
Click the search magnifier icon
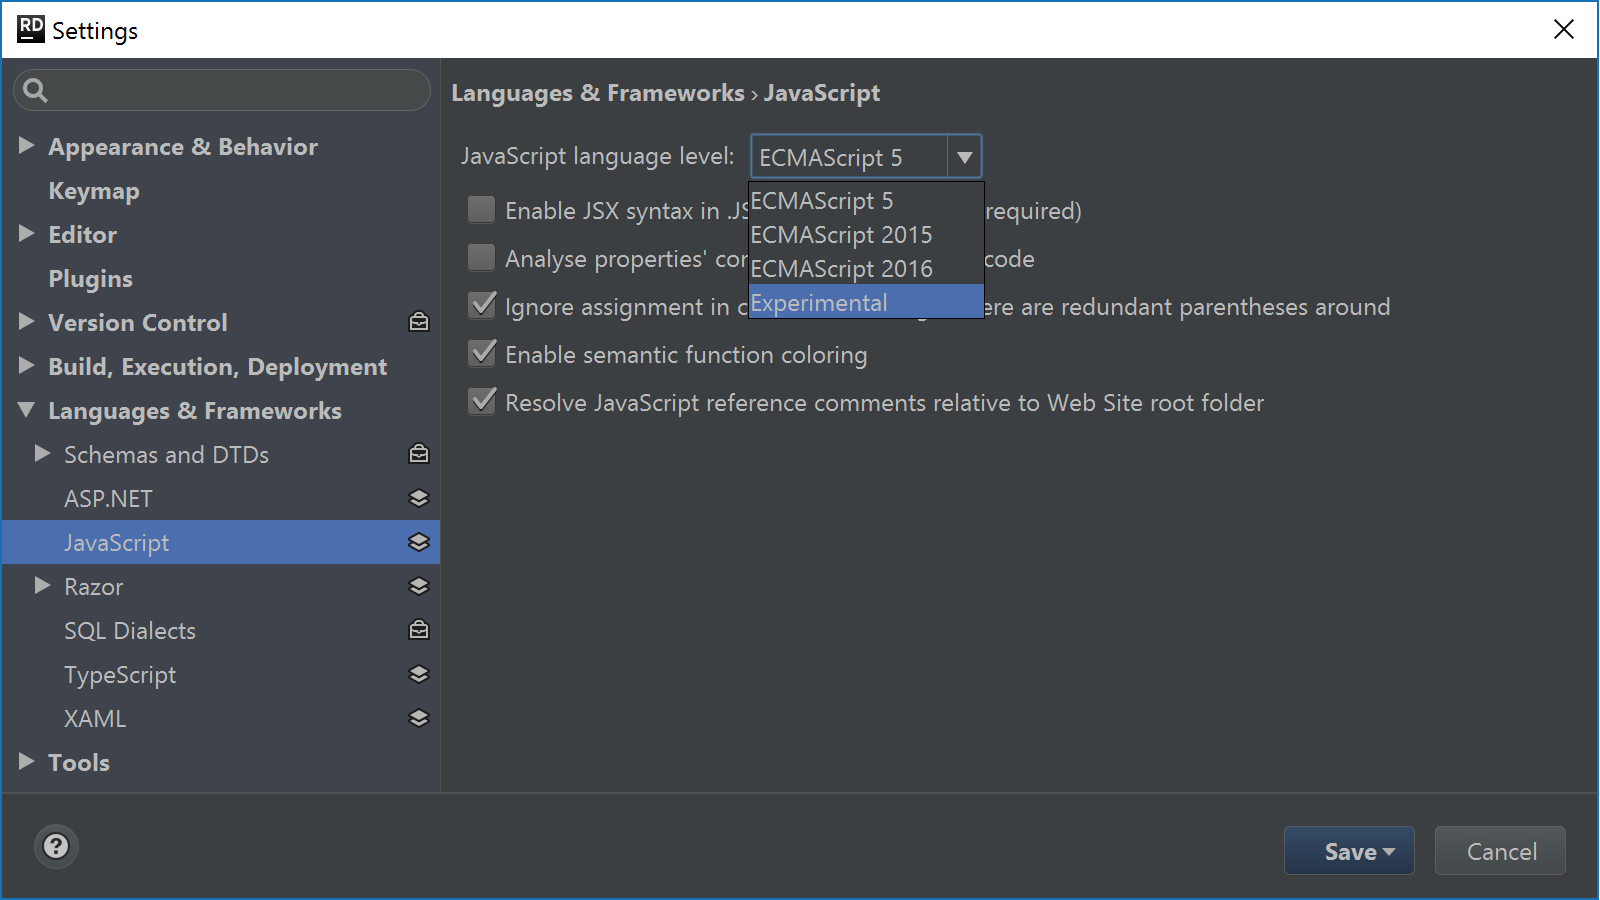coord(35,90)
